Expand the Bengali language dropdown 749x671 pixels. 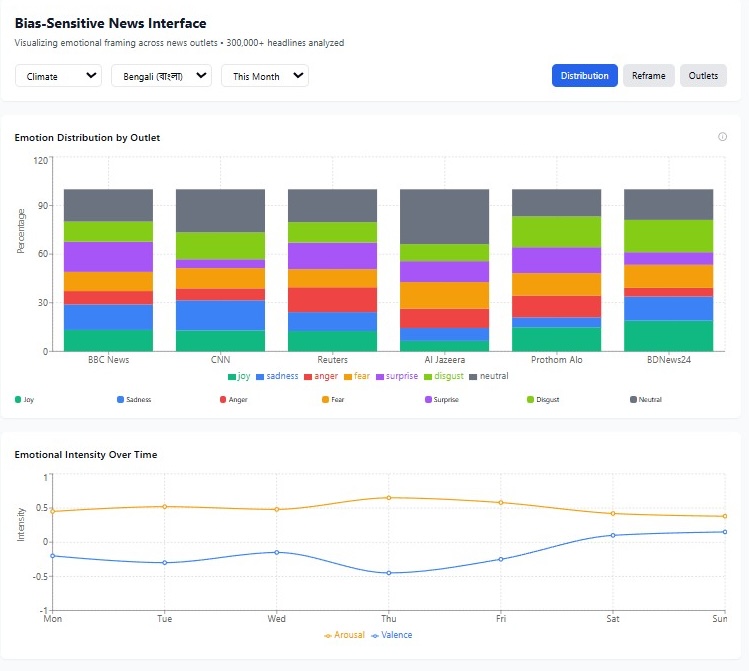(x=161, y=76)
